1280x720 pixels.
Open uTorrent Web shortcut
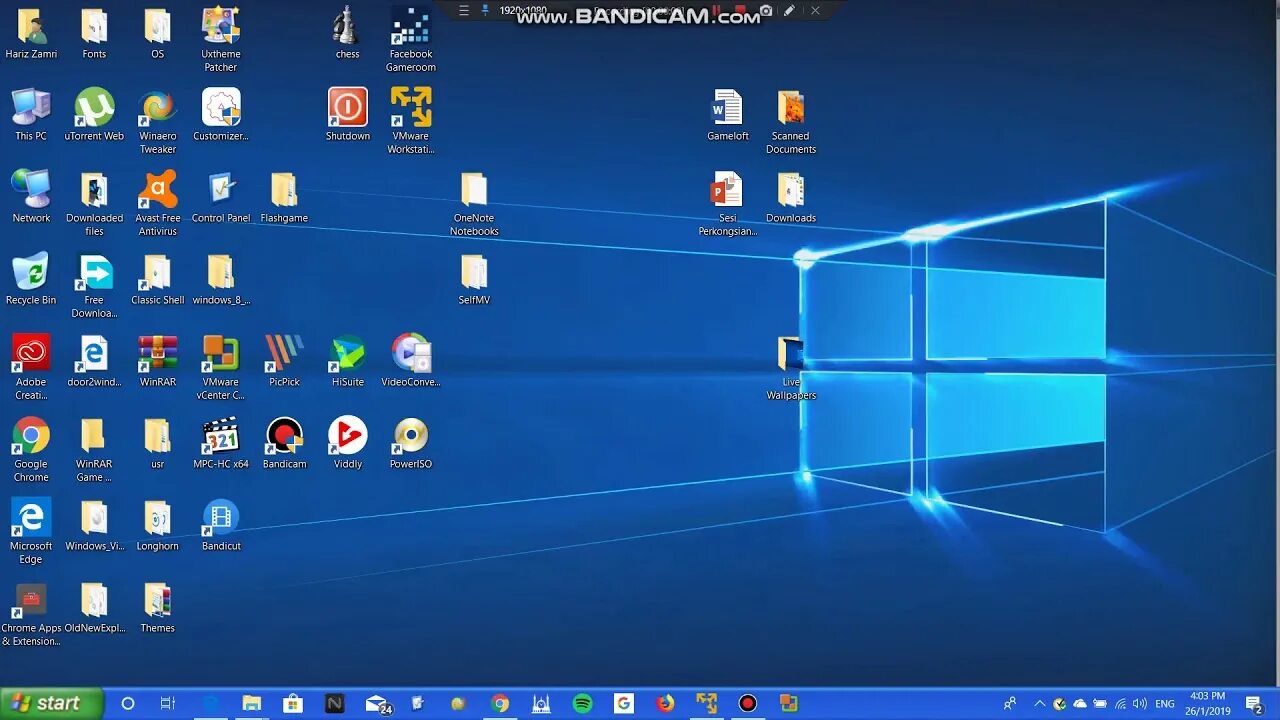coord(94,116)
